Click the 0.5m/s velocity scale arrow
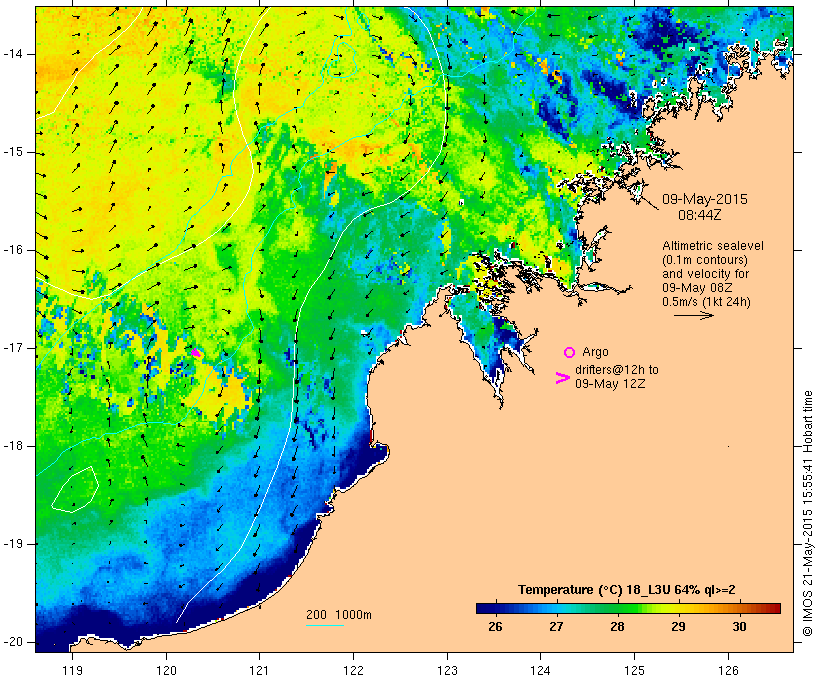Screen dimensions: 820x680 (x=693, y=315)
